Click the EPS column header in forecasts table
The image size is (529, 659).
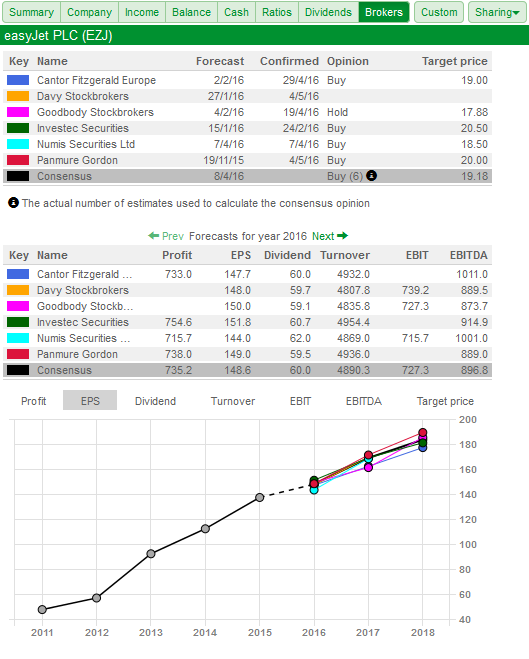click(241, 255)
